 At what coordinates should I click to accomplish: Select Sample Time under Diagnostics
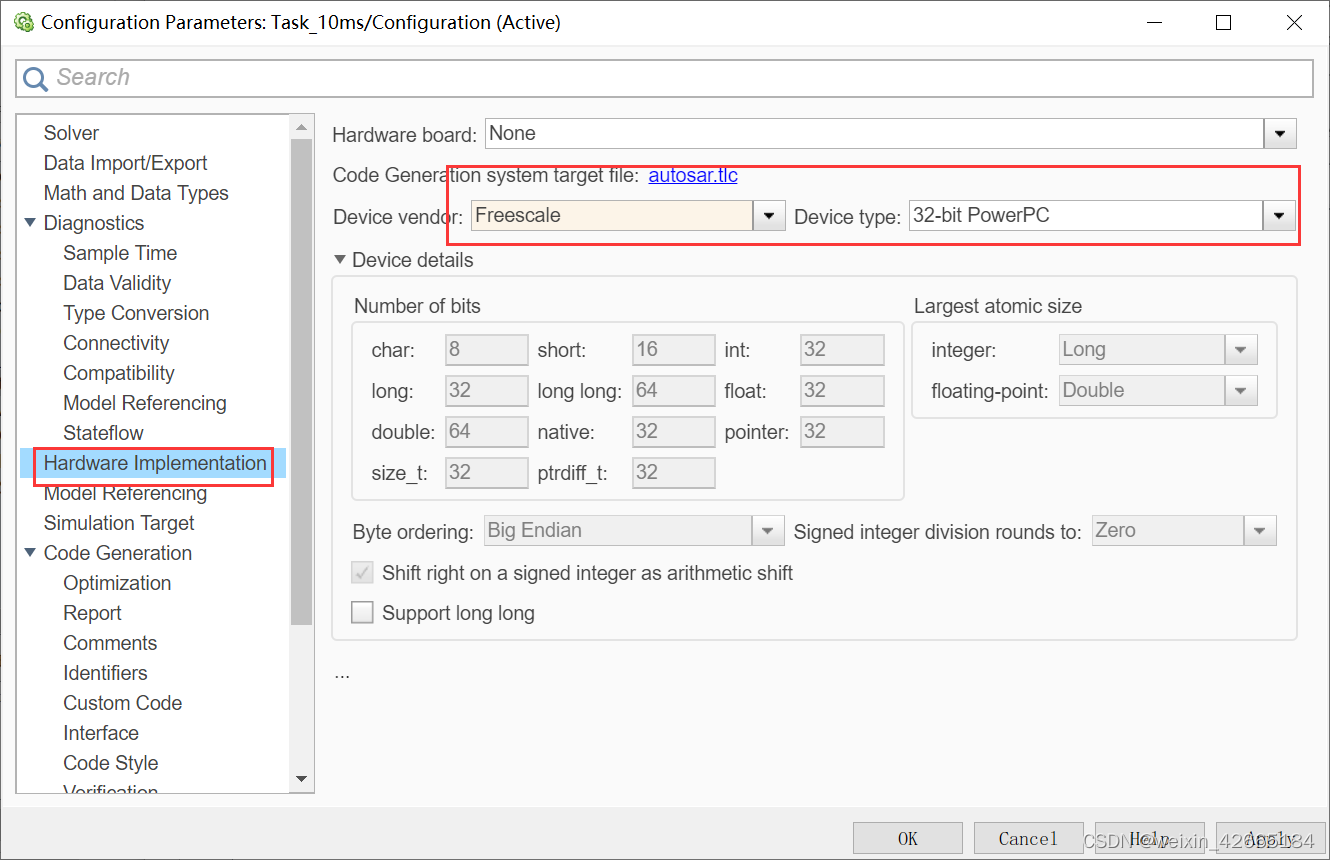pos(120,253)
